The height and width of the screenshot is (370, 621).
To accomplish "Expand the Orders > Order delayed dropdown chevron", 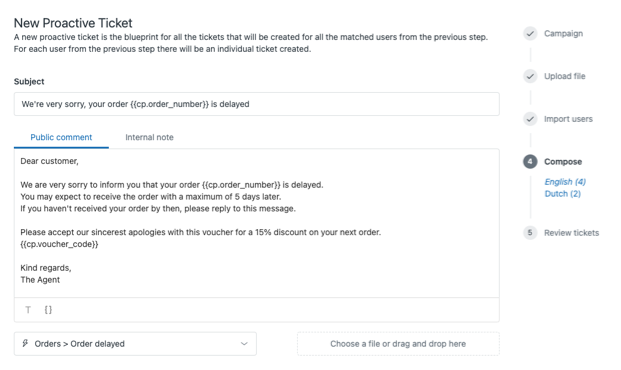I will [244, 343].
